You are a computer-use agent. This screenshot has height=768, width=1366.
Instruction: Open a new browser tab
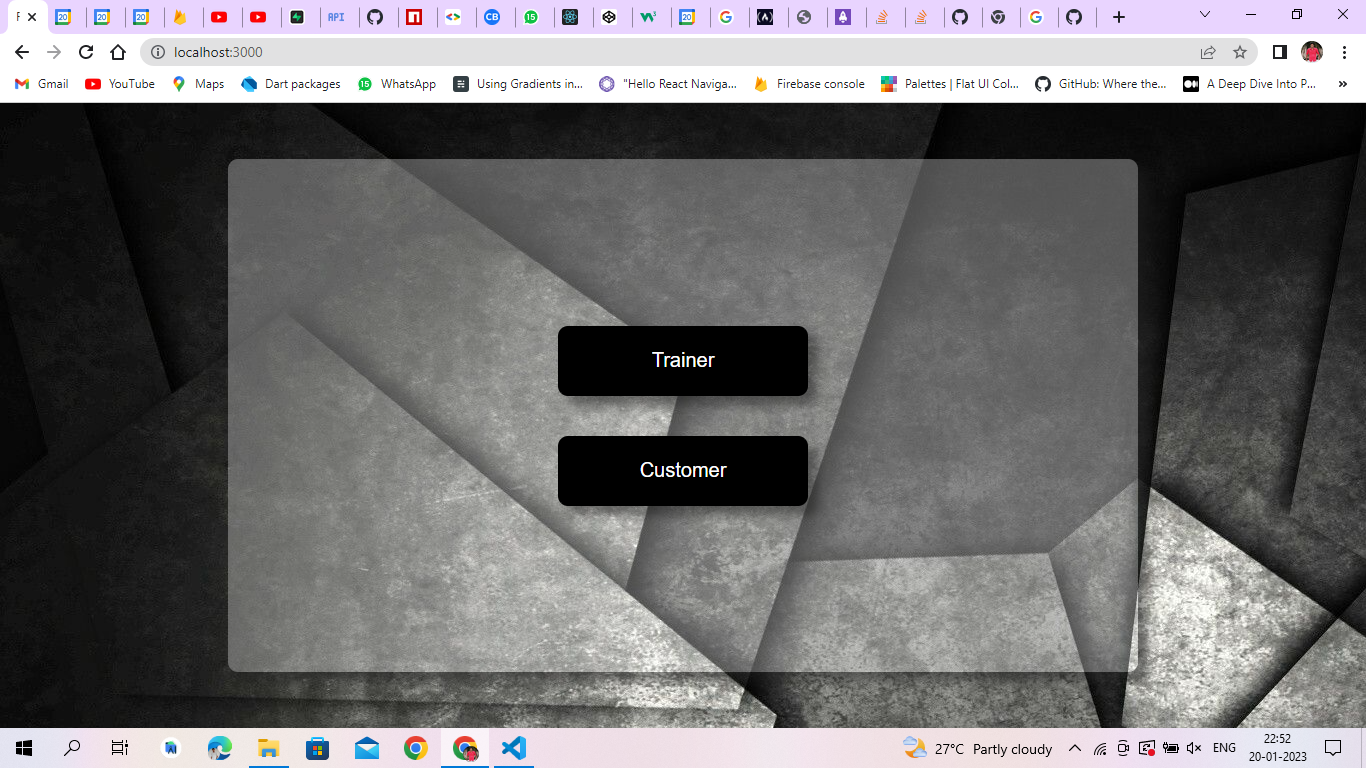coord(1119,17)
